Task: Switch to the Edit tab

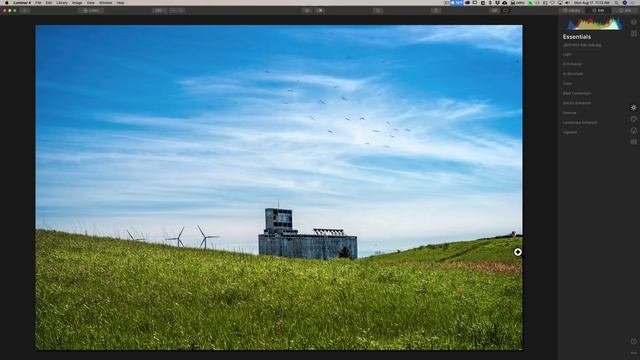Action: tap(598, 11)
